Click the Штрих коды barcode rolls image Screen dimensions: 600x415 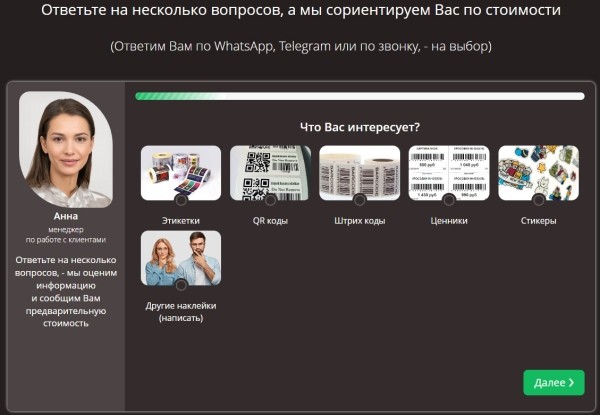(359, 173)
